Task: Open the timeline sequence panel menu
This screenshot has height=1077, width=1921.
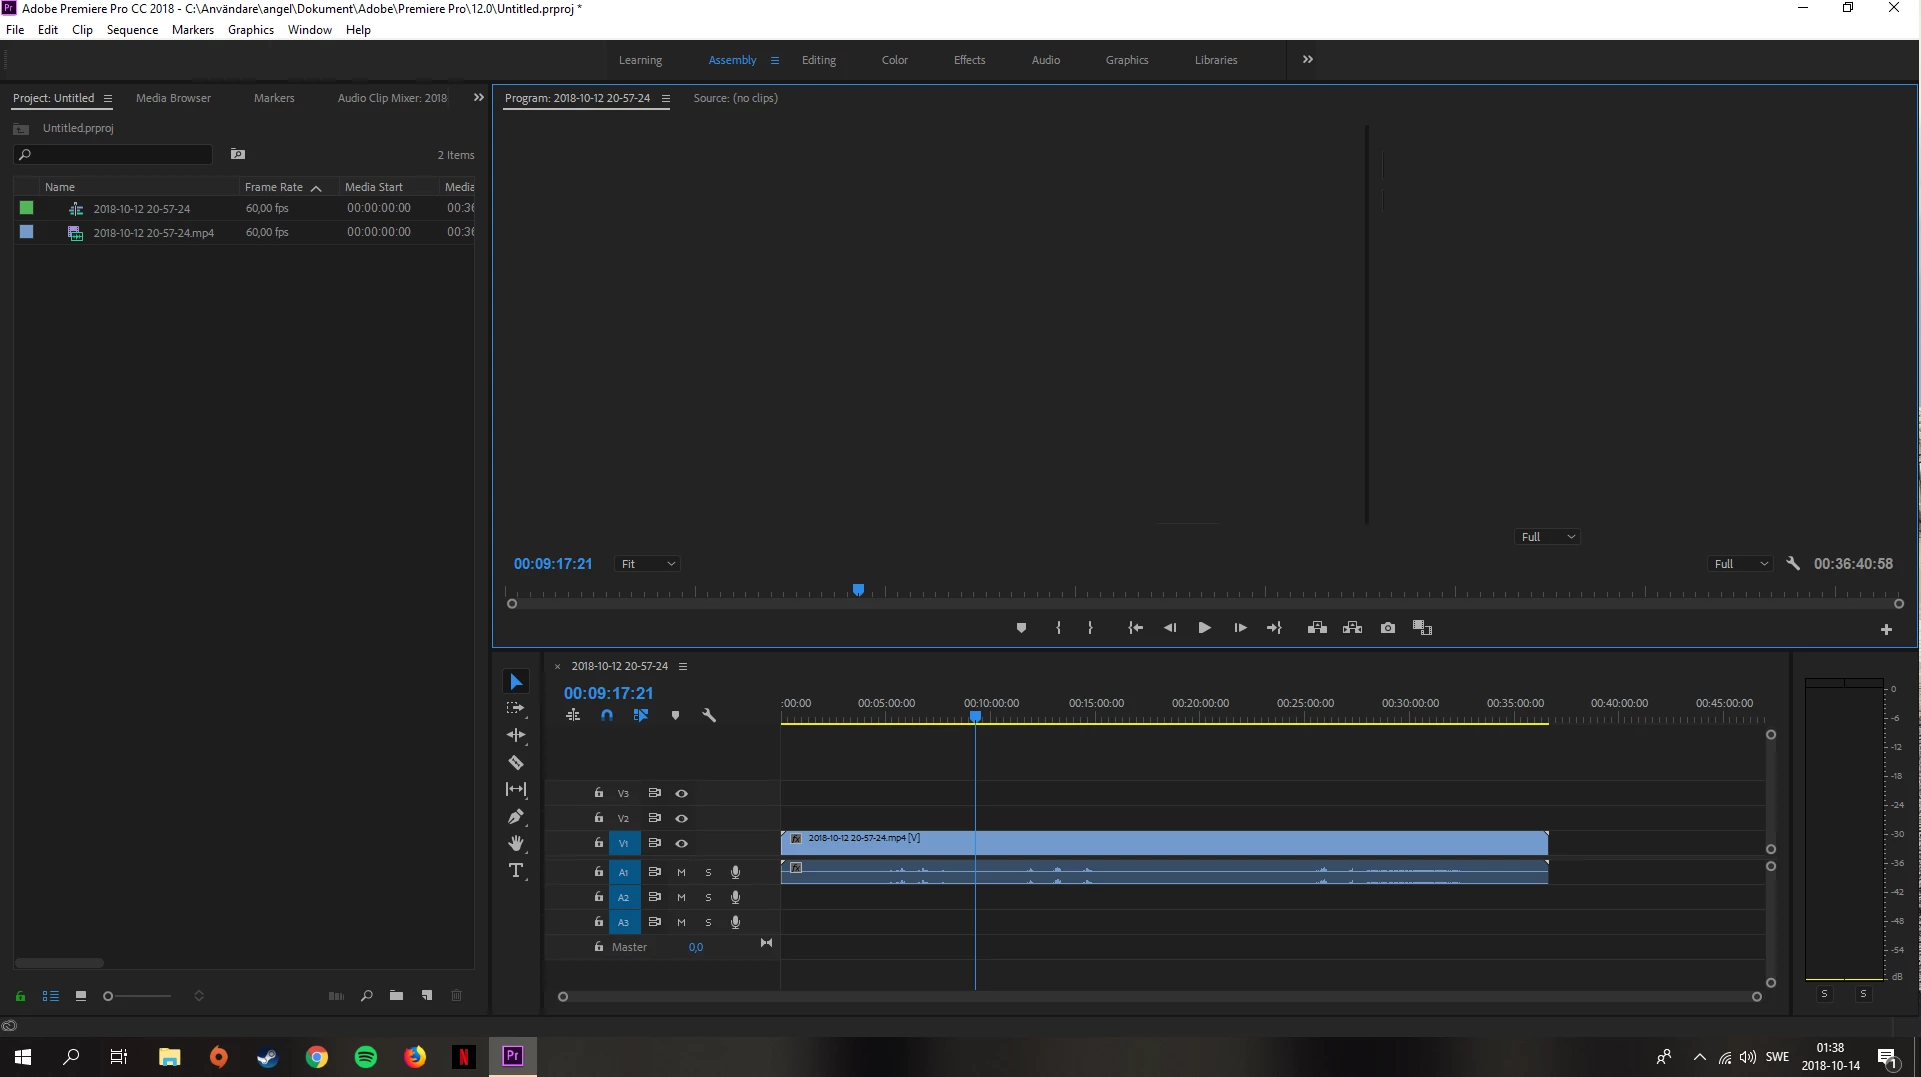Action: pos(683,666)
